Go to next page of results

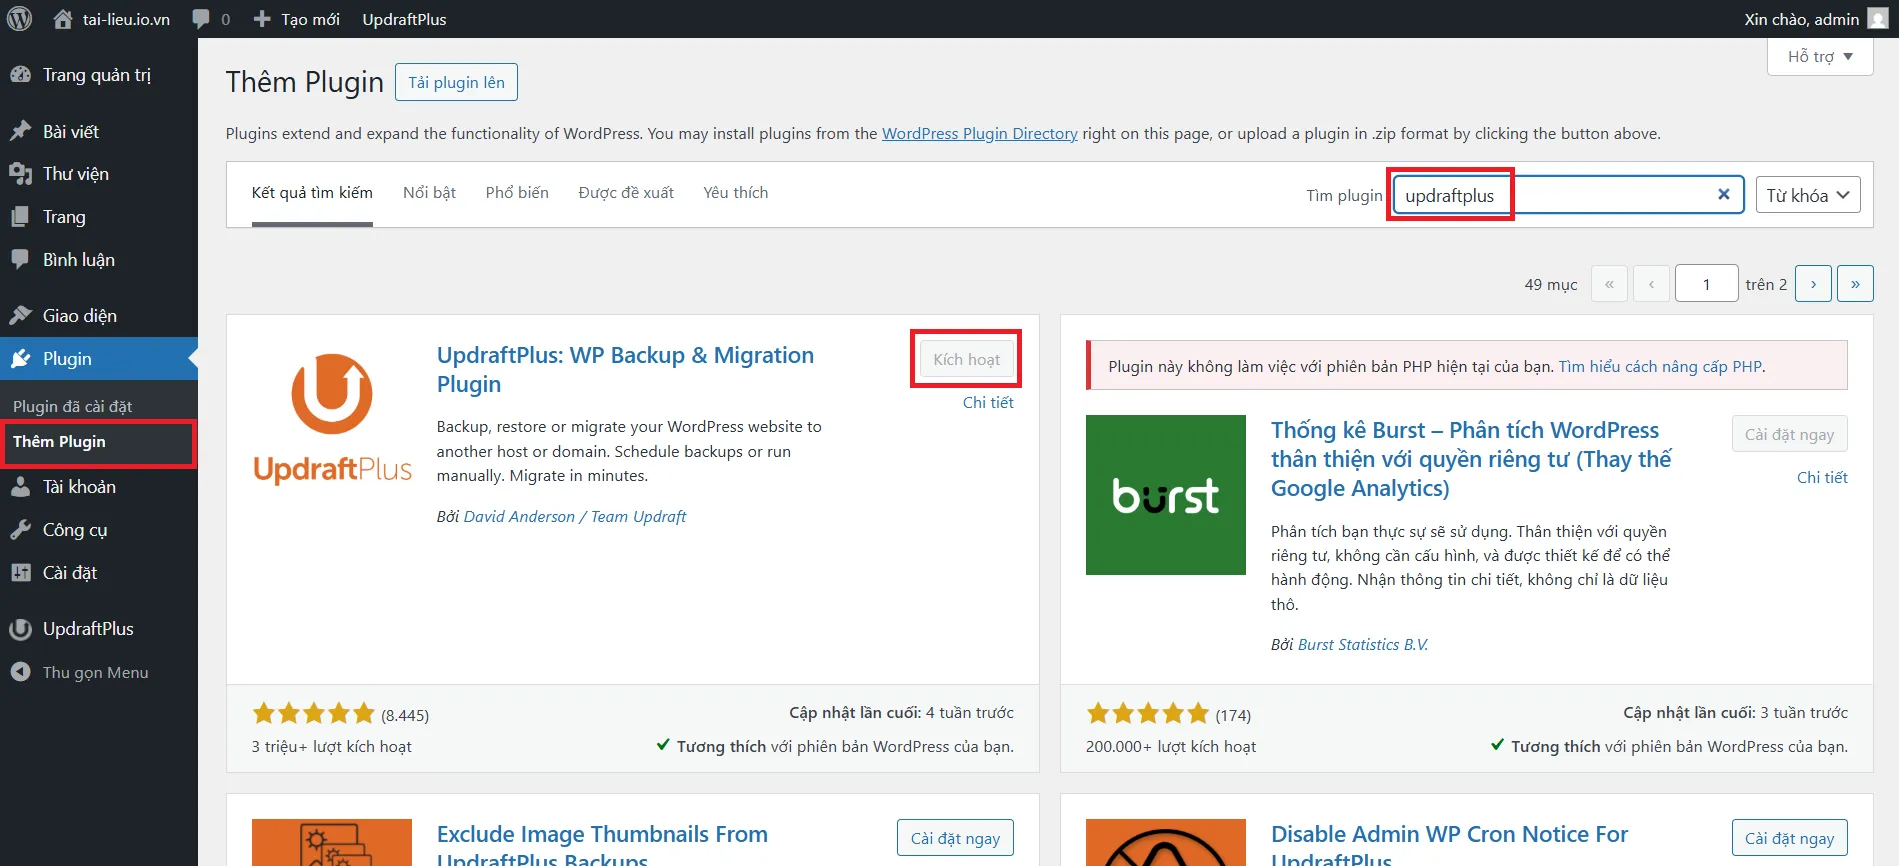click(x=1812, y=284)
